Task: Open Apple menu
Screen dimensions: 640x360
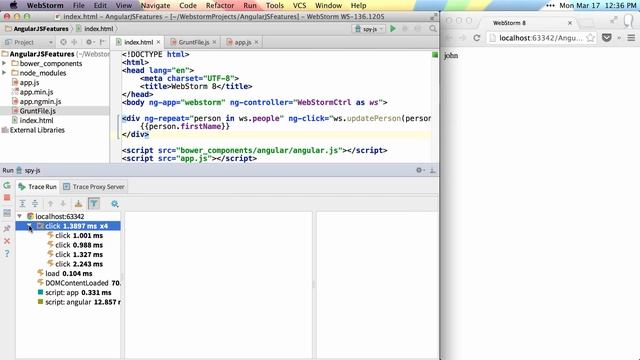Action: (13, 5)
